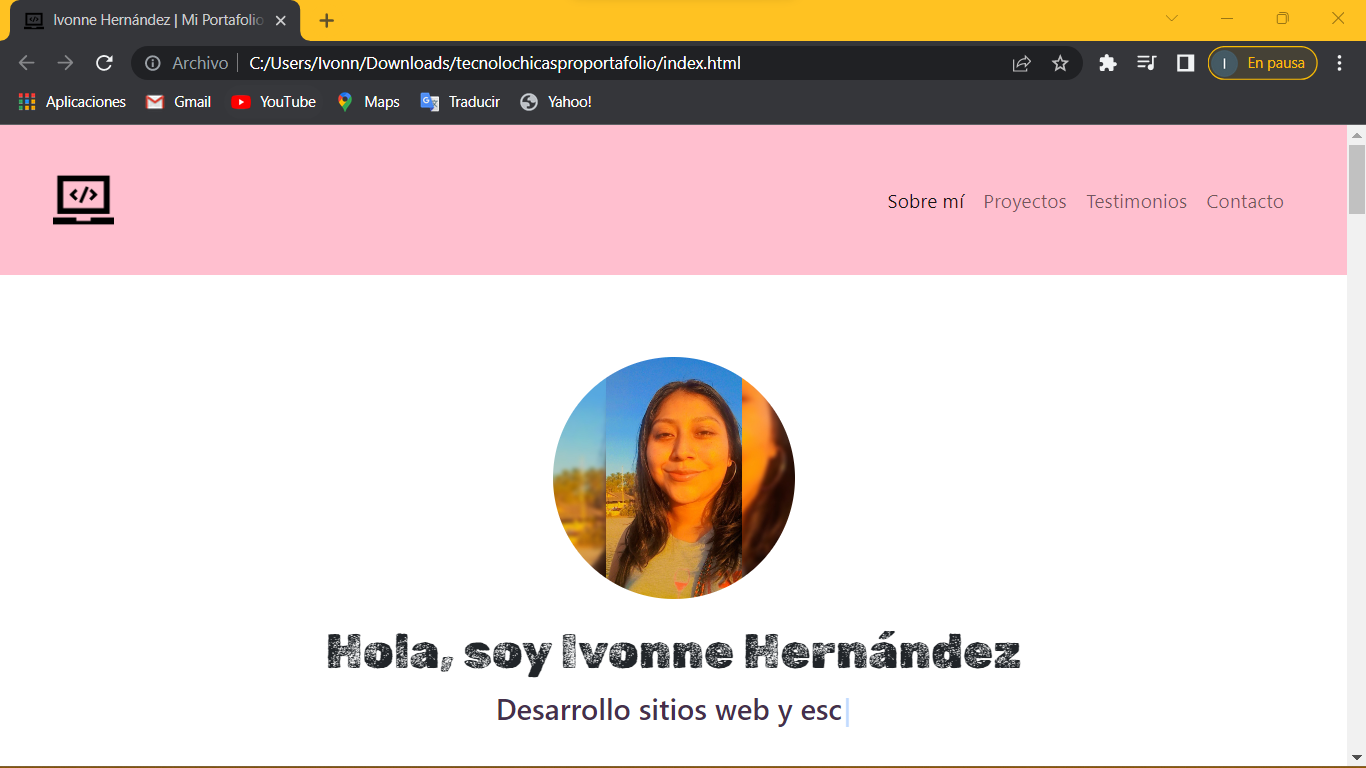Select the code logo in the page header
The height and width of the screenshot is (768, 1366).
(83, 200)
